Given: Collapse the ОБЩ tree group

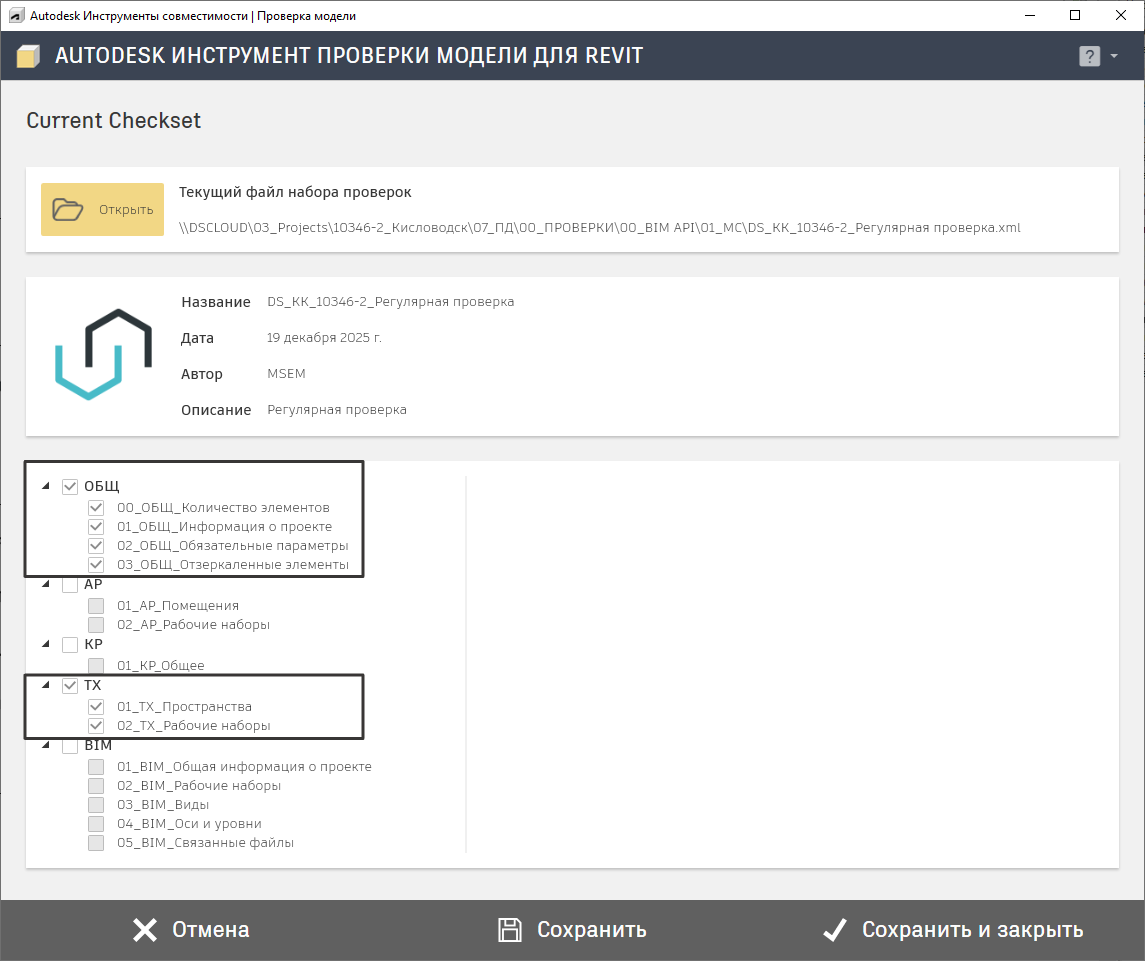Looking at the screenshot, I should point(45,487).
